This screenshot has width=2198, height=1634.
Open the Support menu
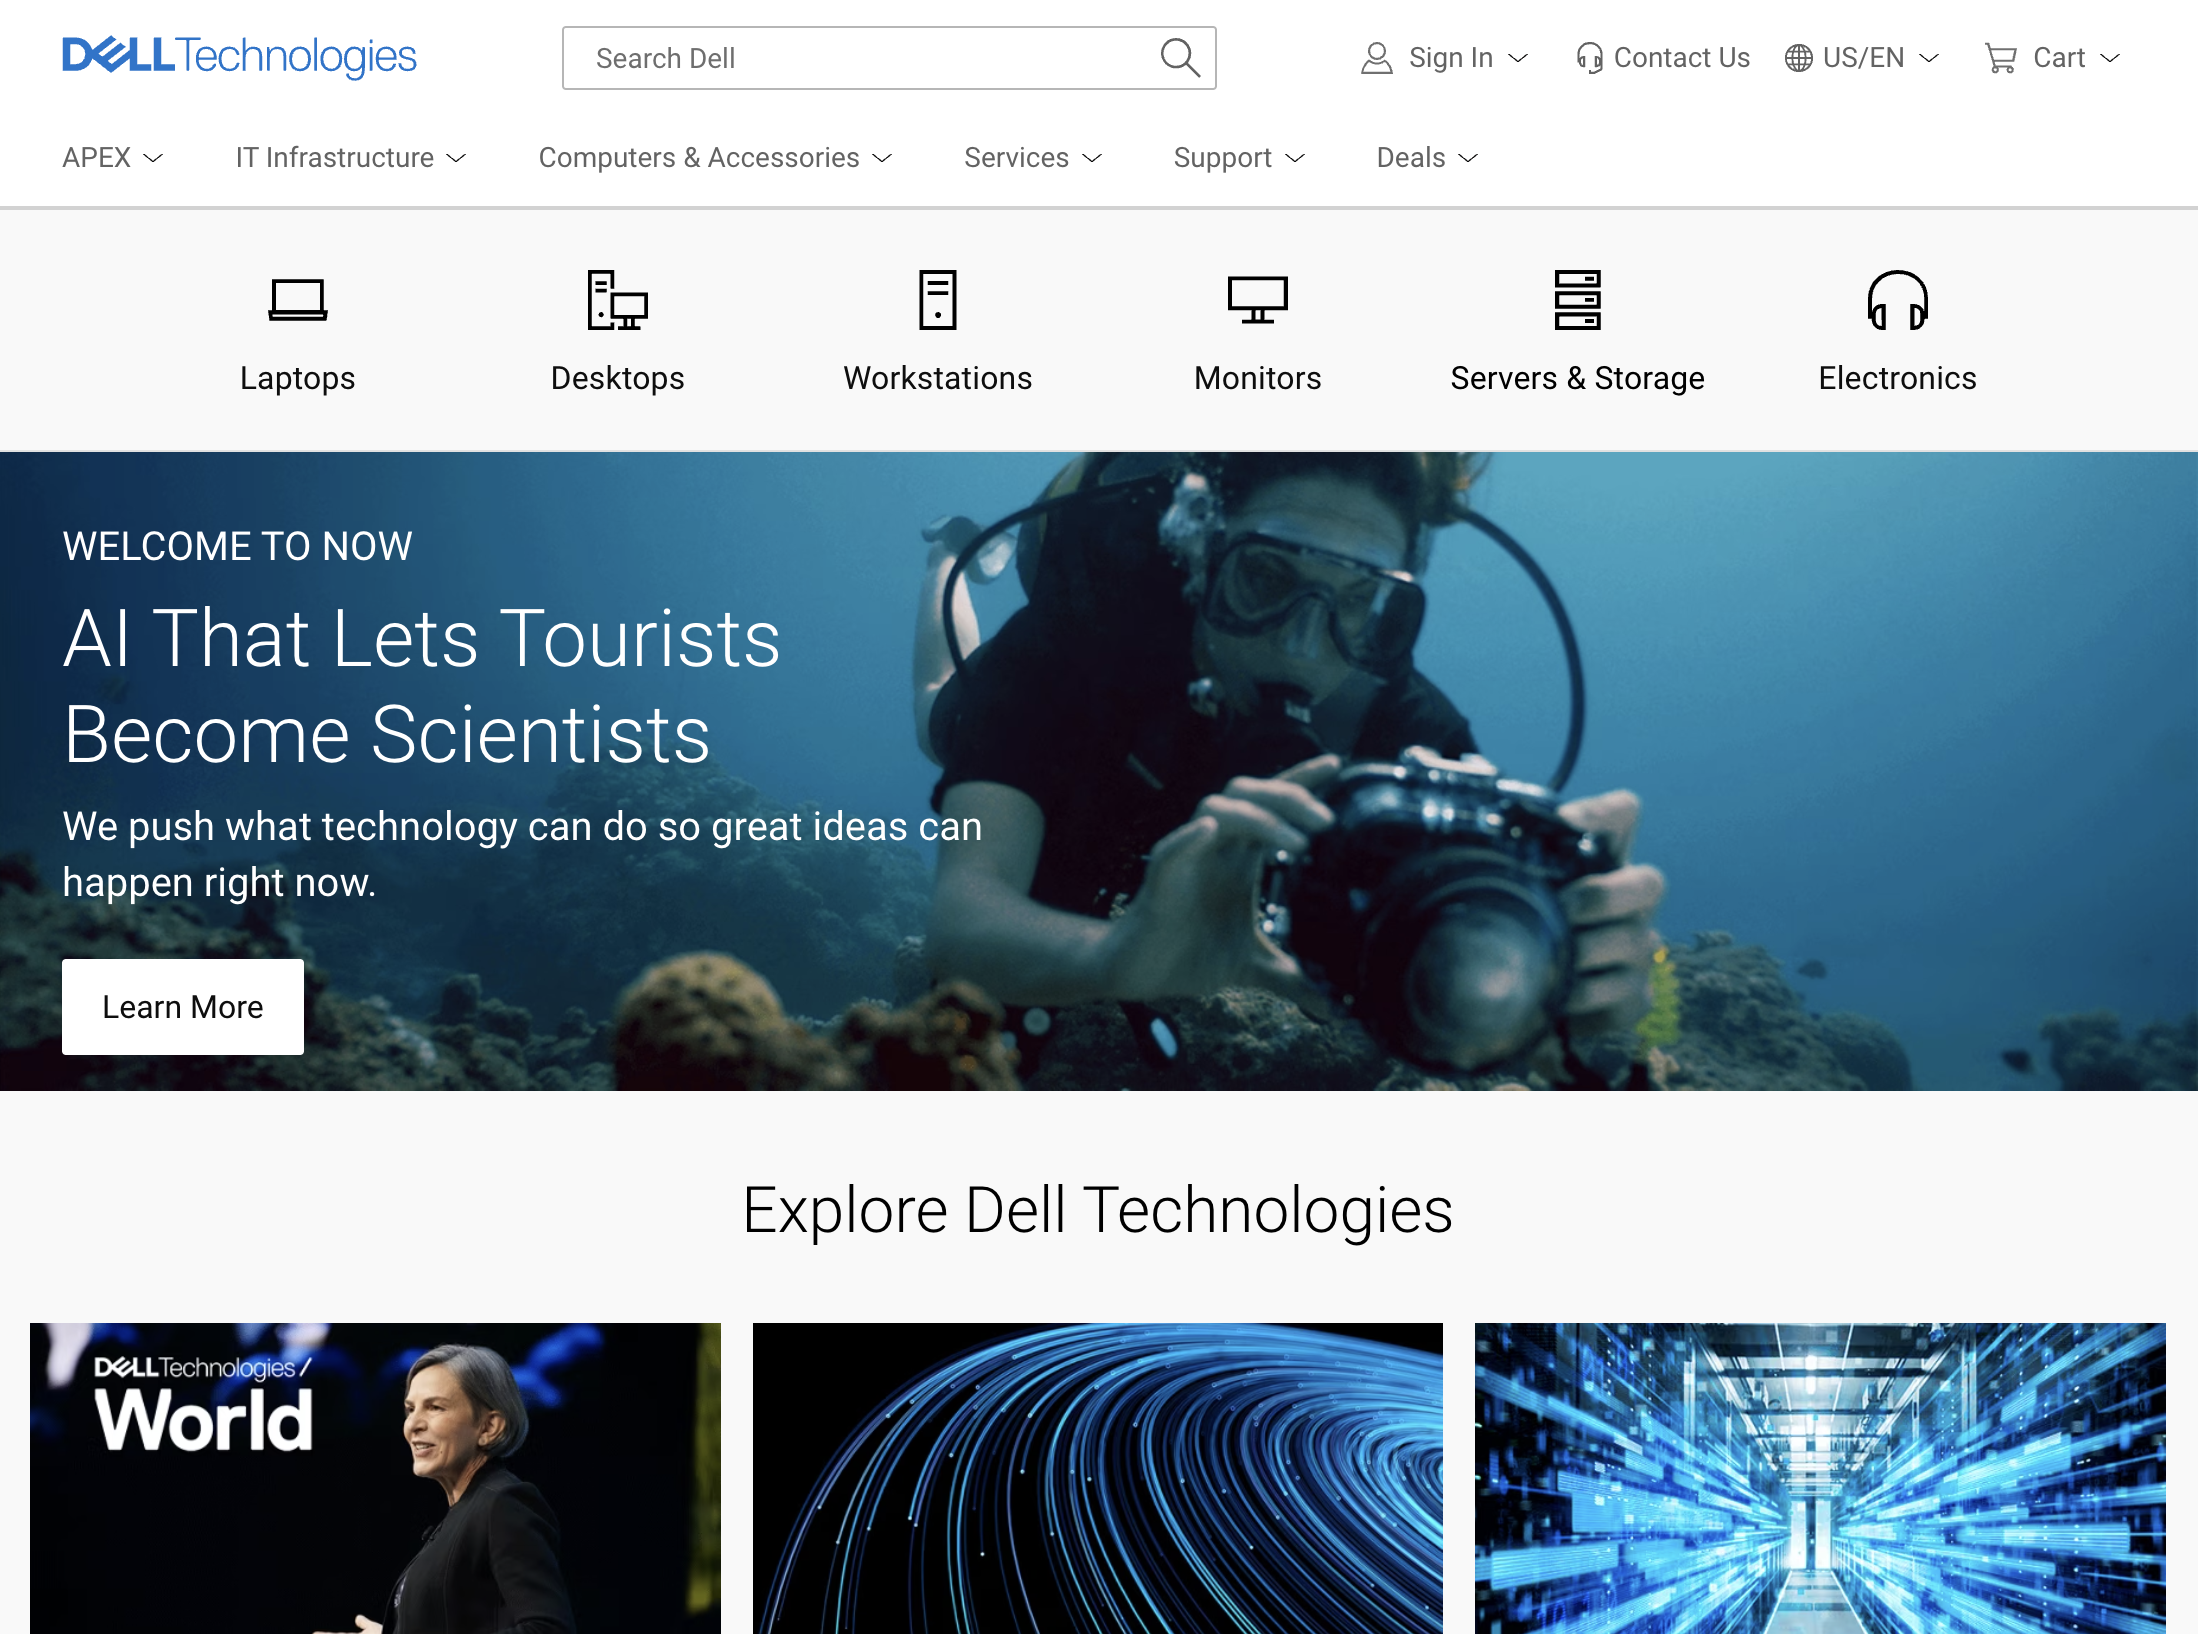[1239, 157]
